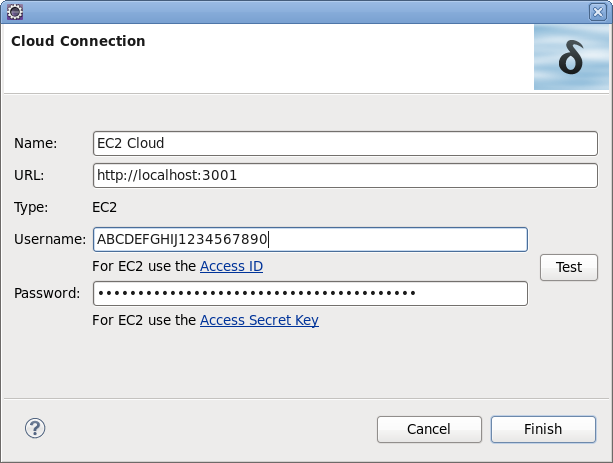Focus the Name field containing EC2 Cloud
This screenshot has width=613, height=463.
coord(345,143)
